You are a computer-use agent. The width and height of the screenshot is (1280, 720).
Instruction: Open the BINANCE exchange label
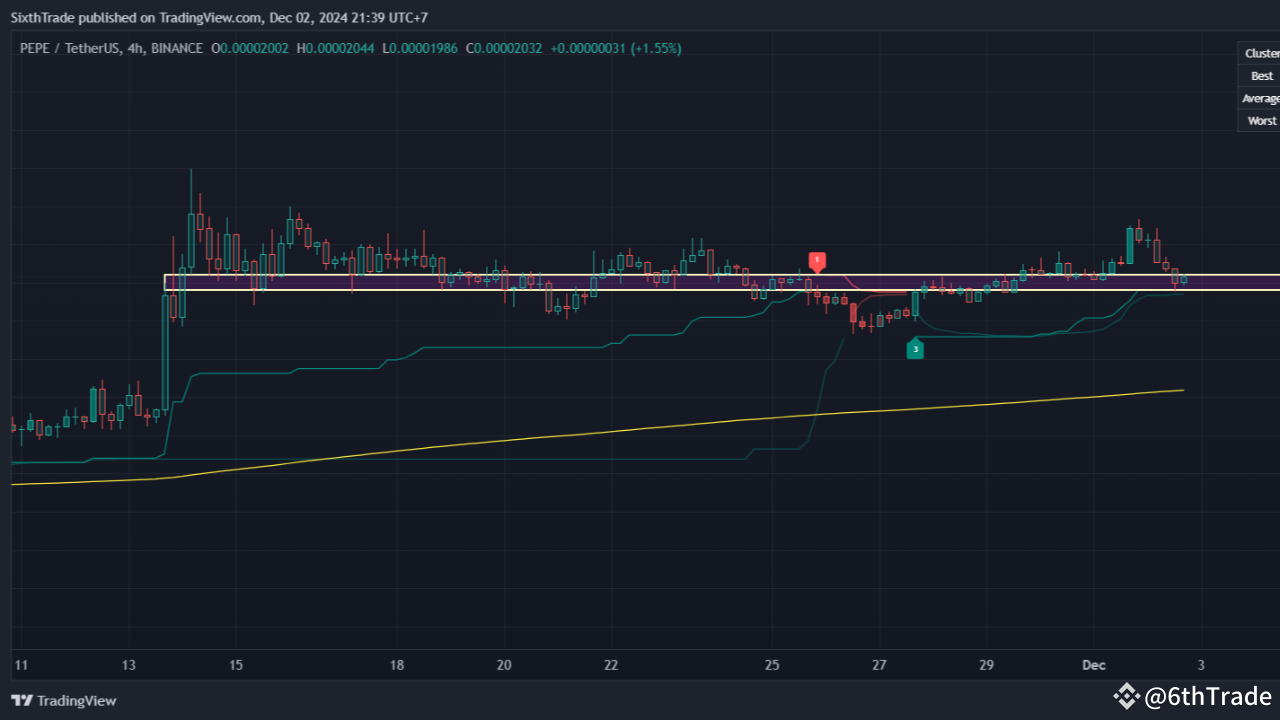[x=175, y=48]
